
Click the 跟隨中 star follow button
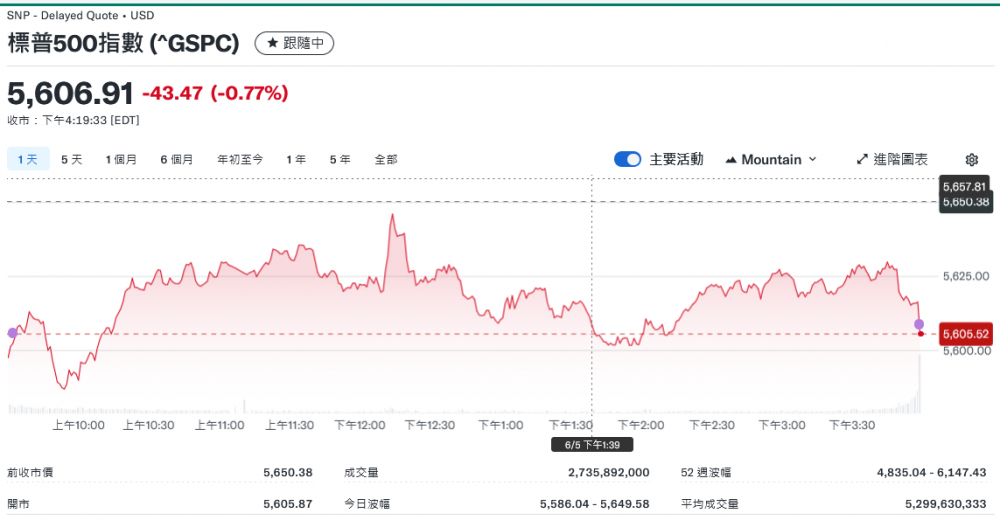[294, 43]
